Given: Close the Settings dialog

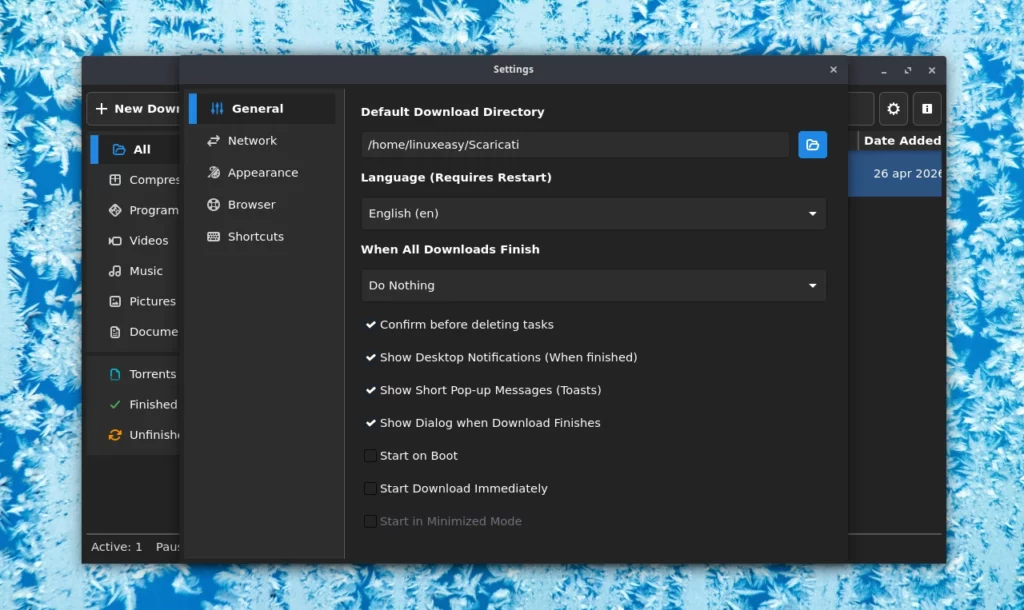Looking at the screenshot, I should [833, 70].
